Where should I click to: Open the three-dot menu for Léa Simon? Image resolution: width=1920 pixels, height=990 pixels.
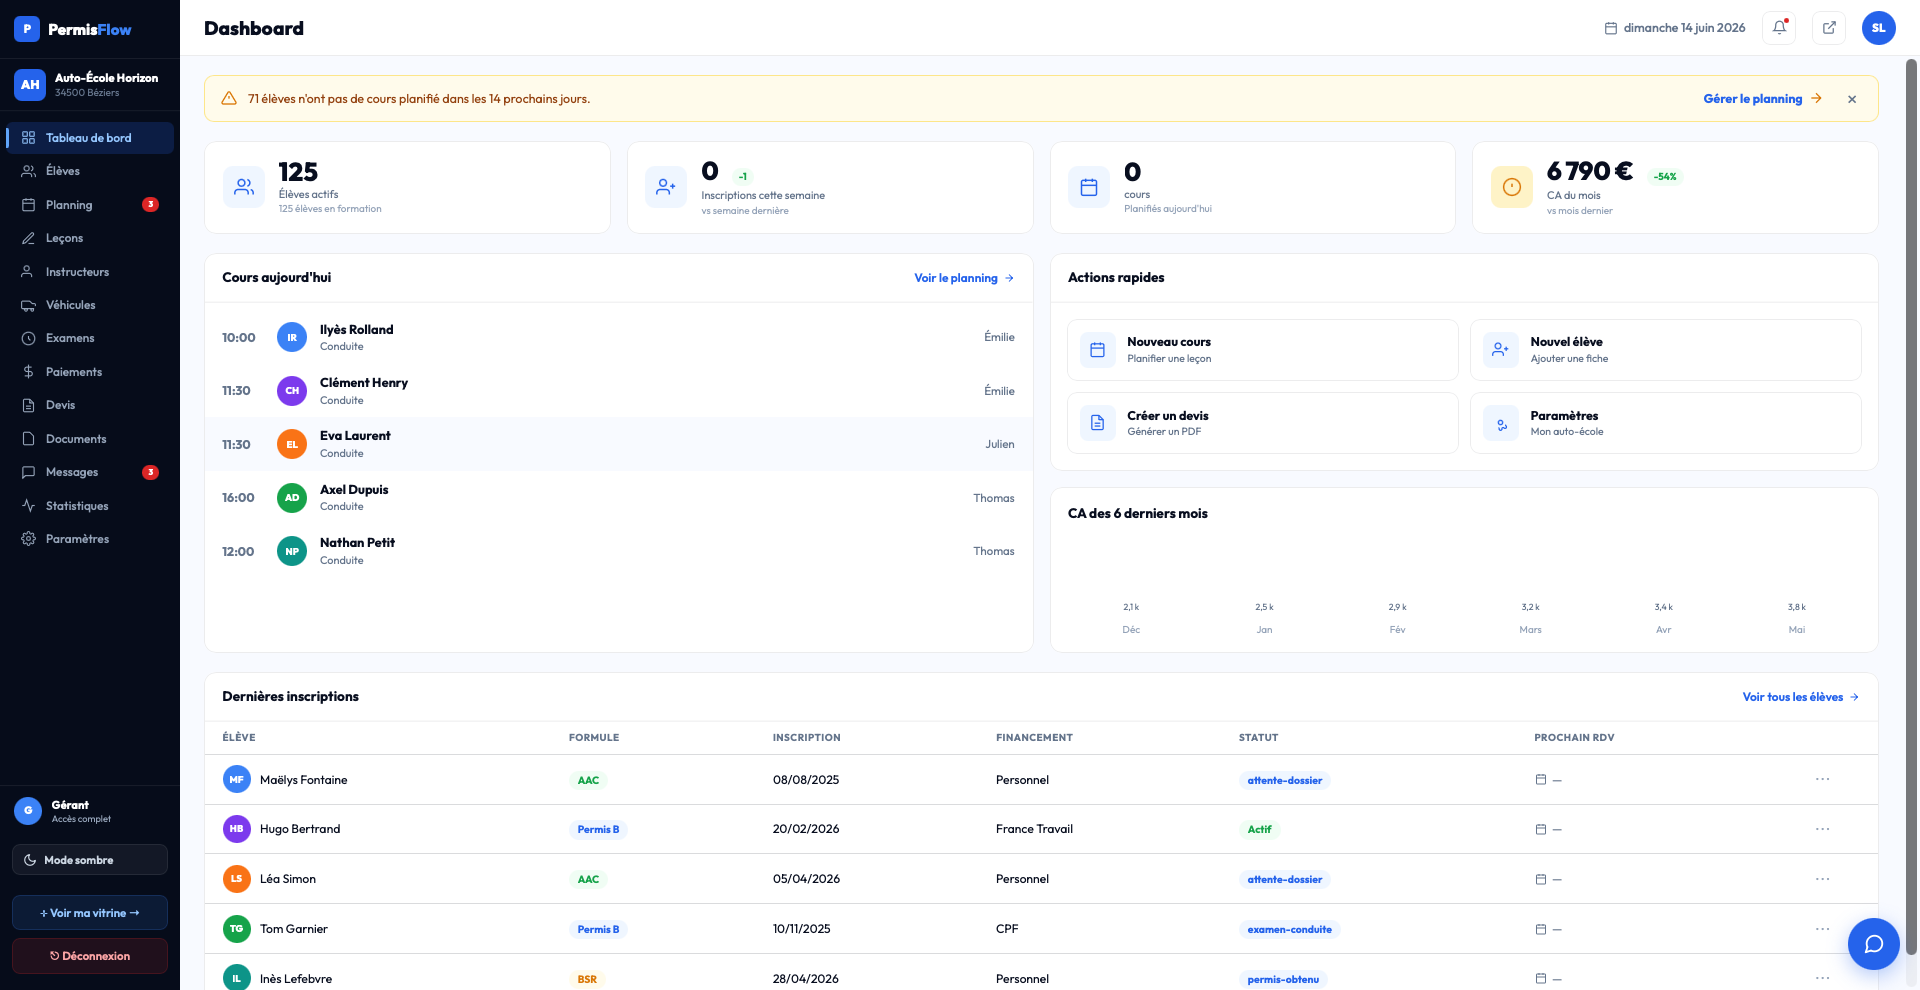(x=1822, y=879)
